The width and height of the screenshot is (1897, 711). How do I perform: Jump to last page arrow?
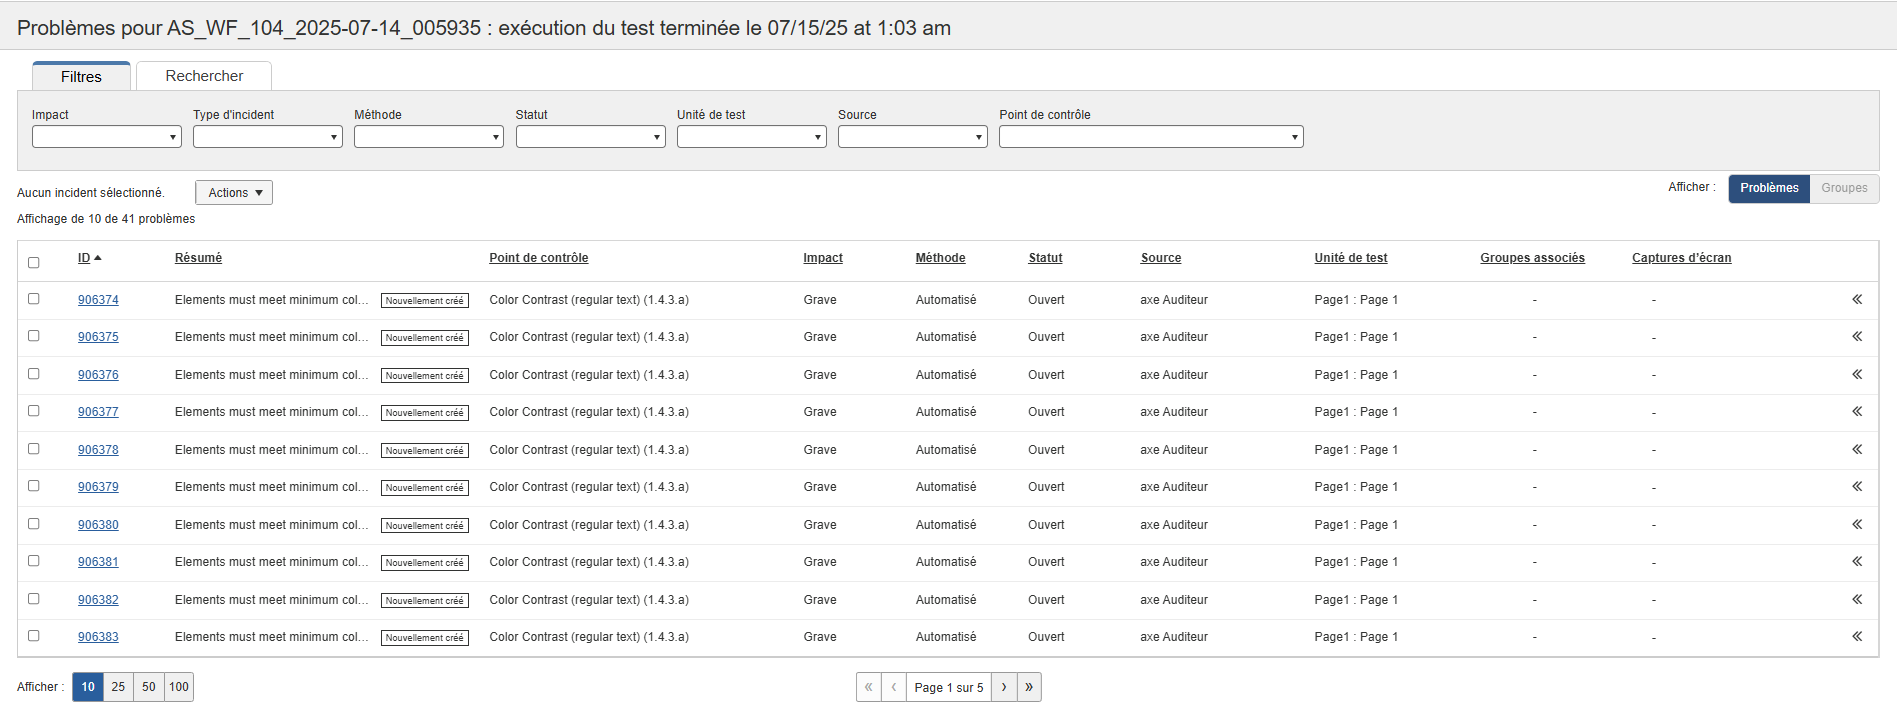[x=1029, y=687]
